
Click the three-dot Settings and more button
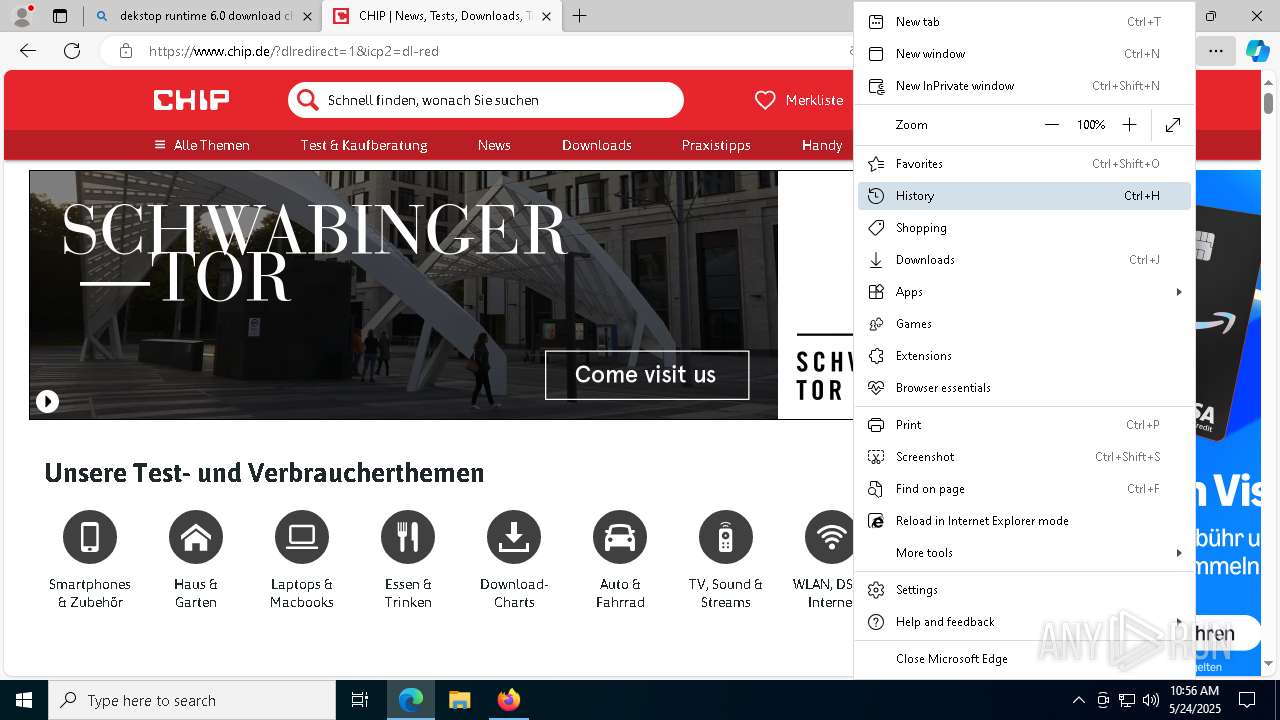[1215, 51]
